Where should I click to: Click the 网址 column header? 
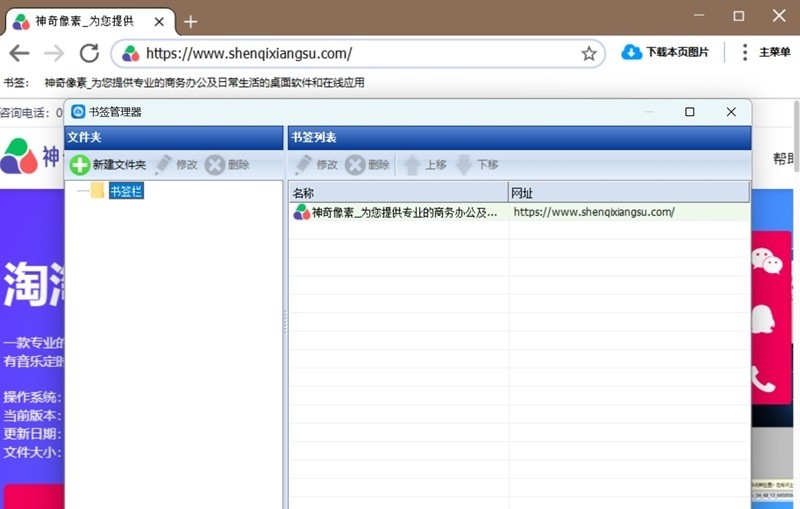[x=629, y=193]
